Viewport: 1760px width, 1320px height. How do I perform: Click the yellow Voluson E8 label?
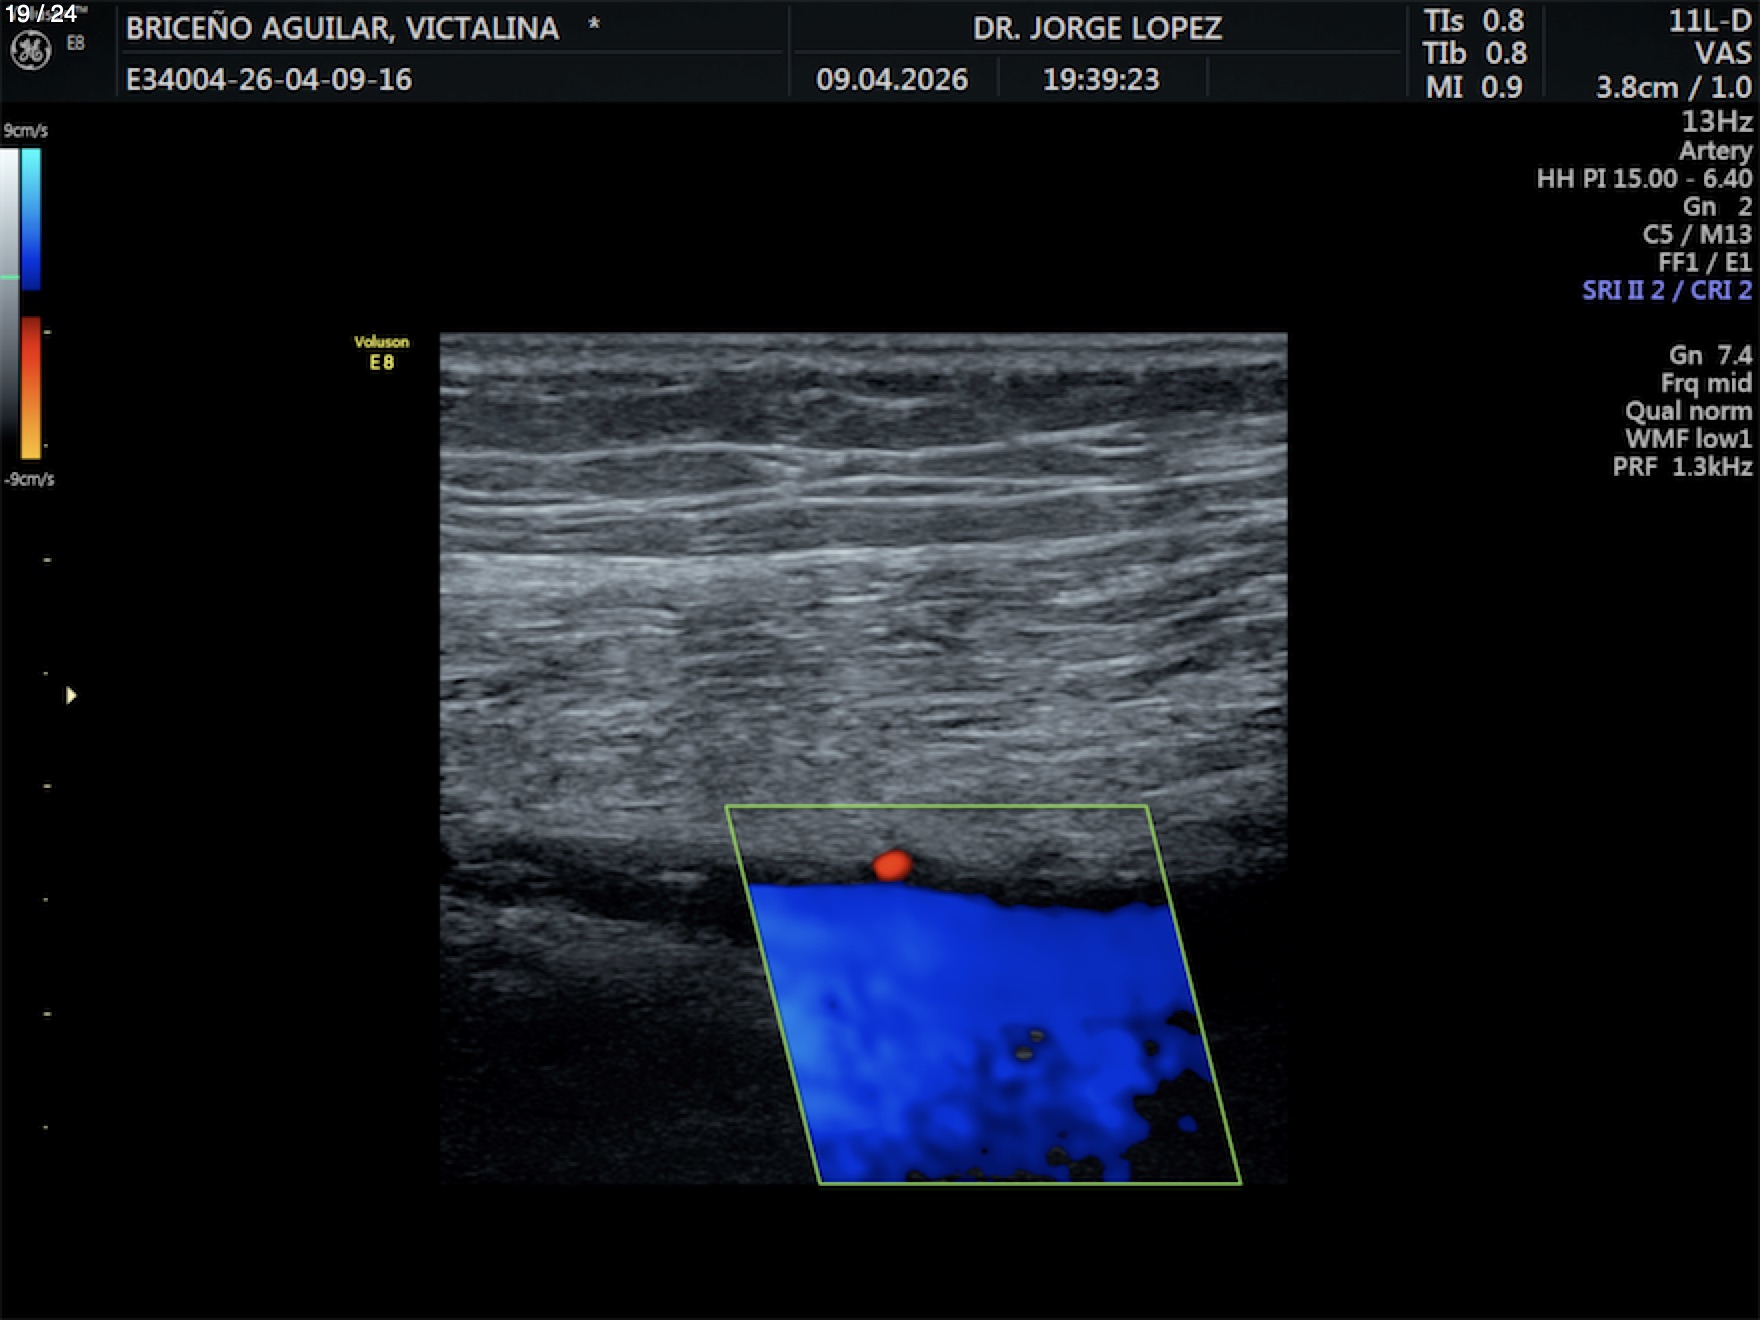(381, 352)
